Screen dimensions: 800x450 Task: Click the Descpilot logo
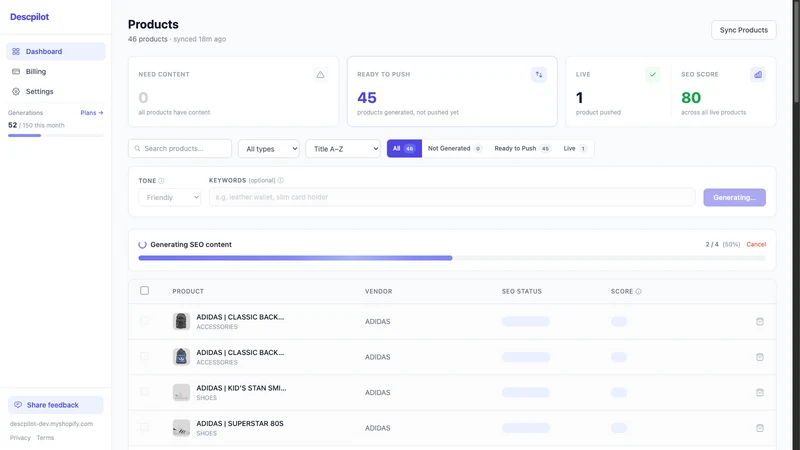tap(30, 17)
